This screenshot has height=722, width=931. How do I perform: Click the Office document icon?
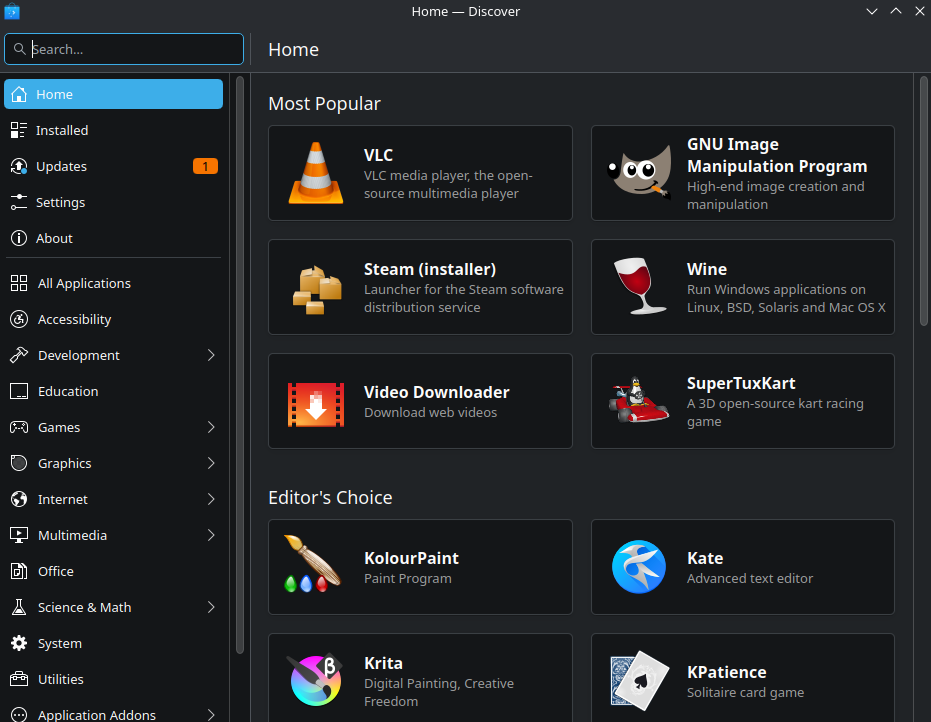pyautogui.click(x=19, y=571)
